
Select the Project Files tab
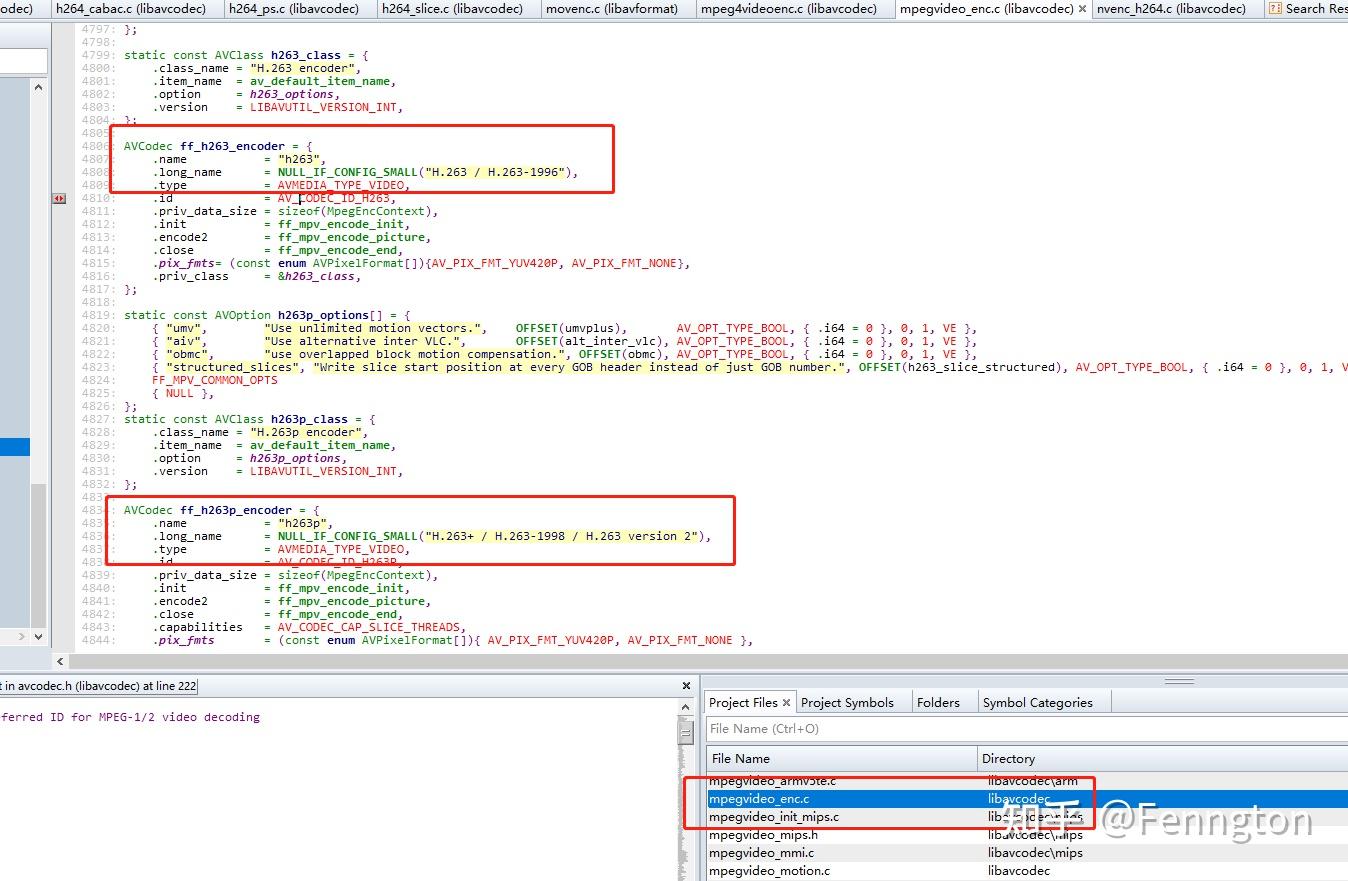(x=743, y=702)
